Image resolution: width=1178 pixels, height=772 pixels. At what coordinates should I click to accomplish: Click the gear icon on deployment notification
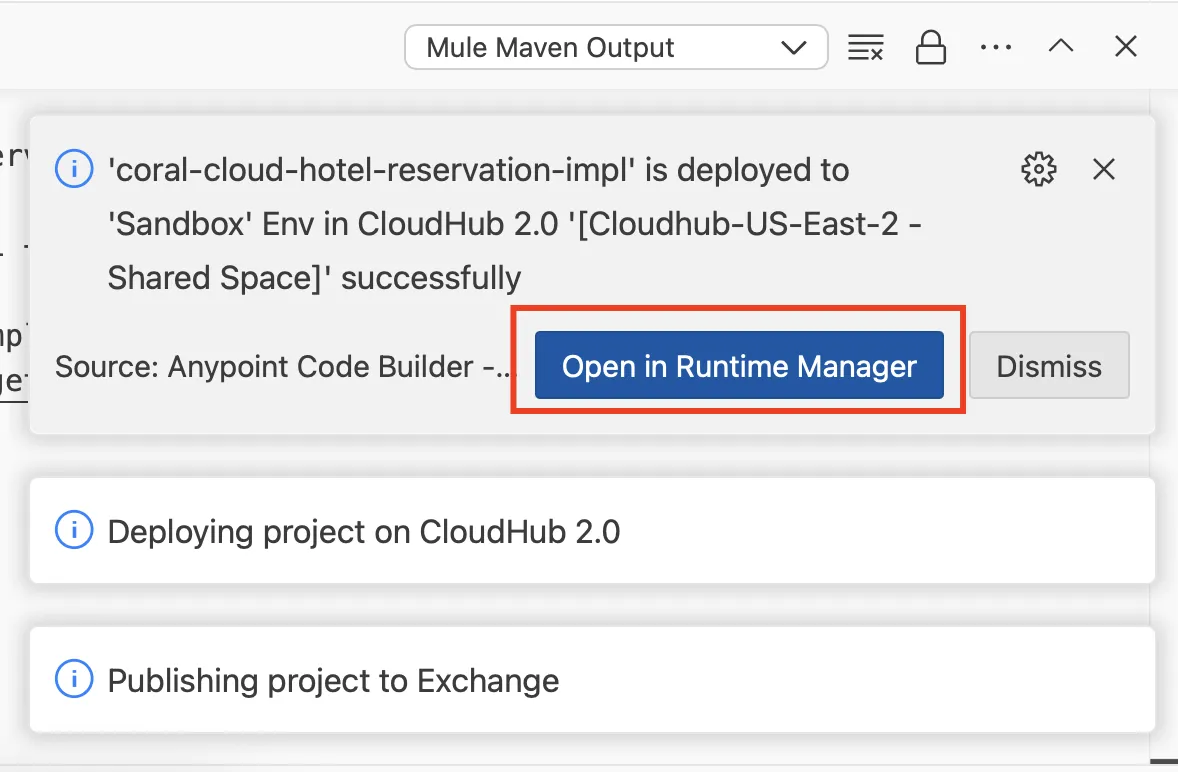tap(1039, 170)
